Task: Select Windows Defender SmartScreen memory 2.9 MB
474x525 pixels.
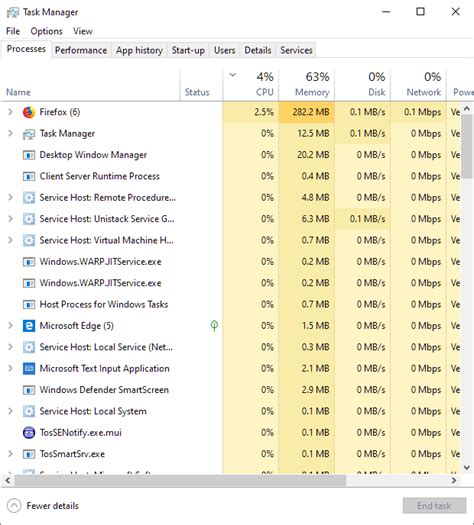Action: tap(307, 390)
